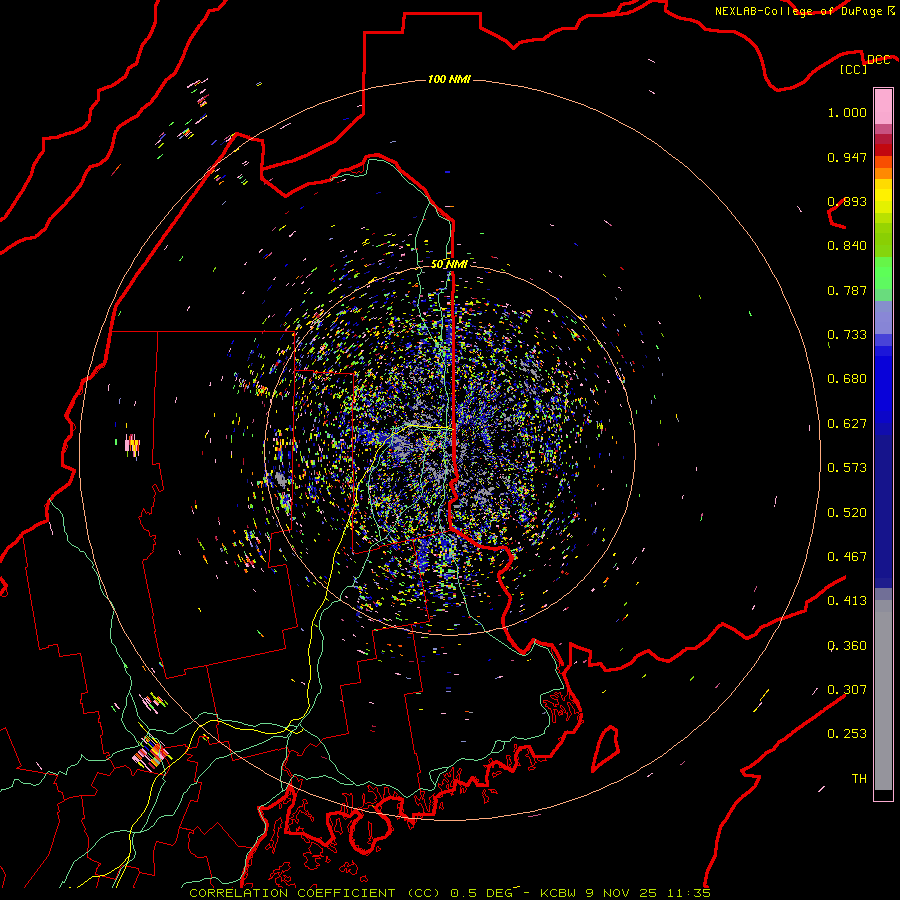This screenshot has height=900, width=900.
Task: Click the 0.733 scale value
Action: pos(847,335)
